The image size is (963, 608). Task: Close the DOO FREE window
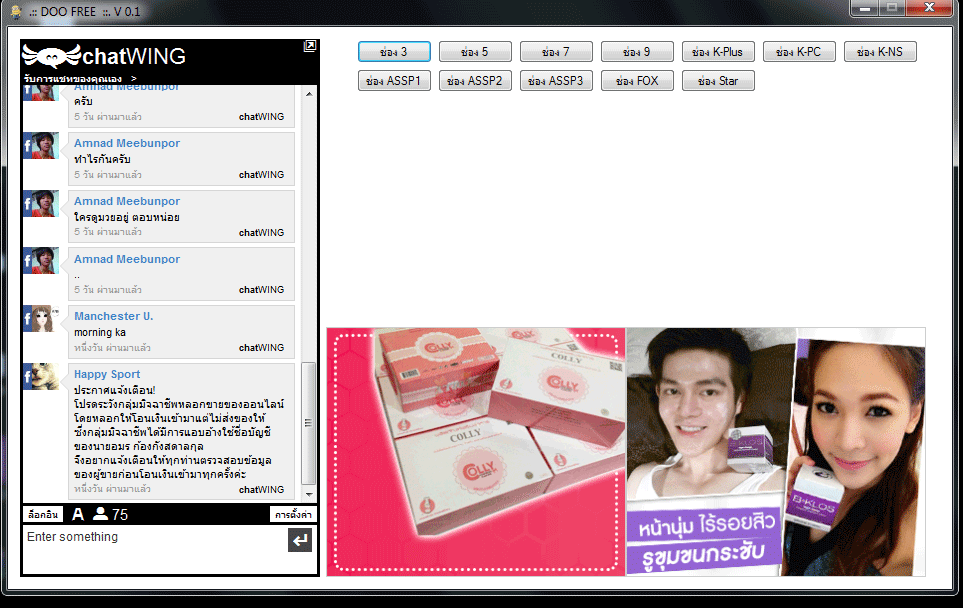click(929, 8)
